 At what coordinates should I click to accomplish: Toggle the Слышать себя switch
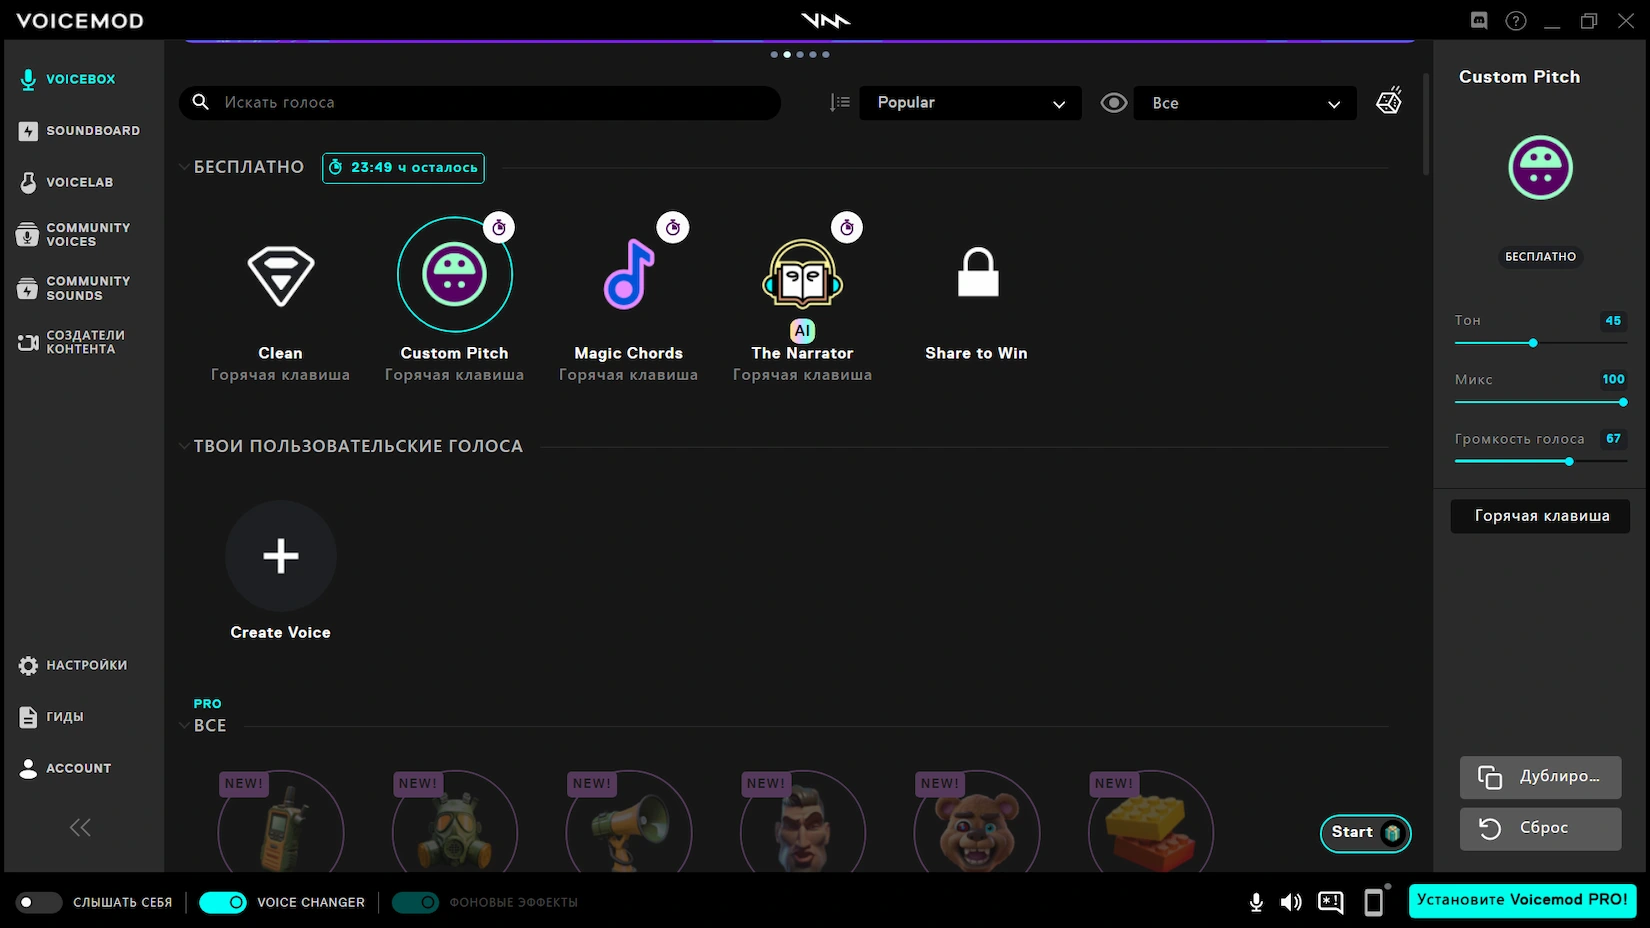tap(39, 902)
